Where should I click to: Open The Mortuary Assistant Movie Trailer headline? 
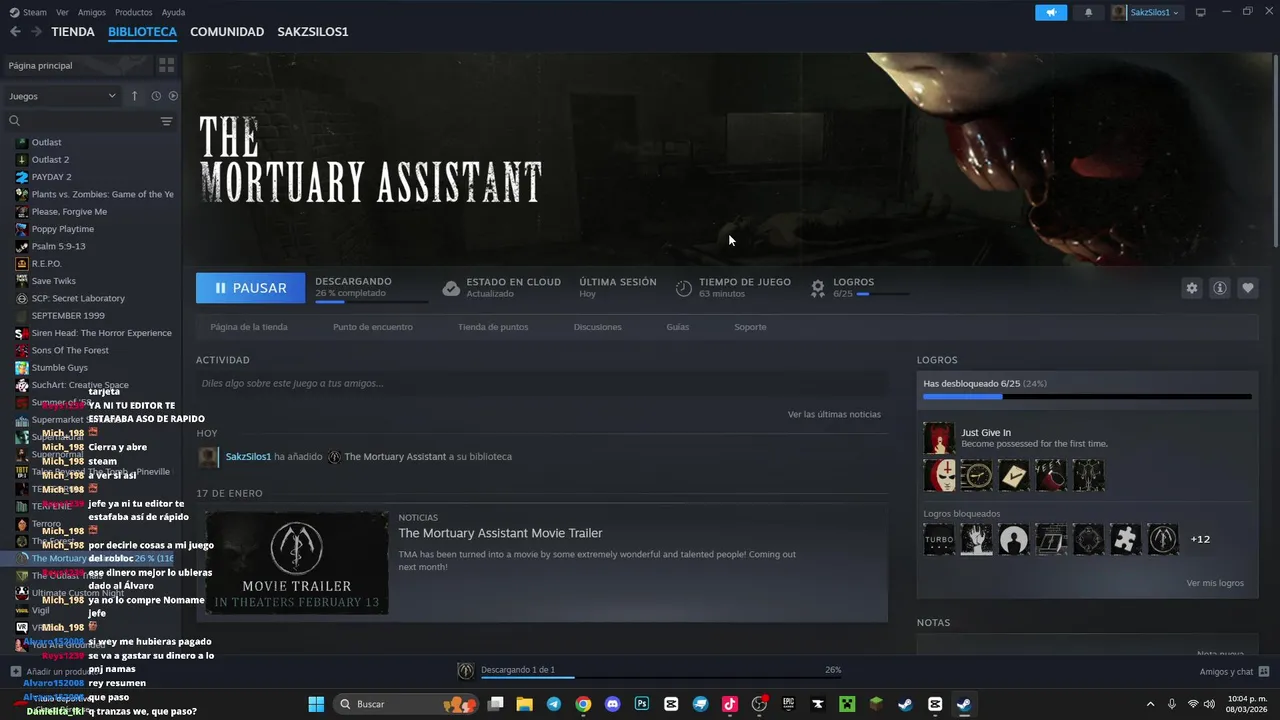click(500, 533)
